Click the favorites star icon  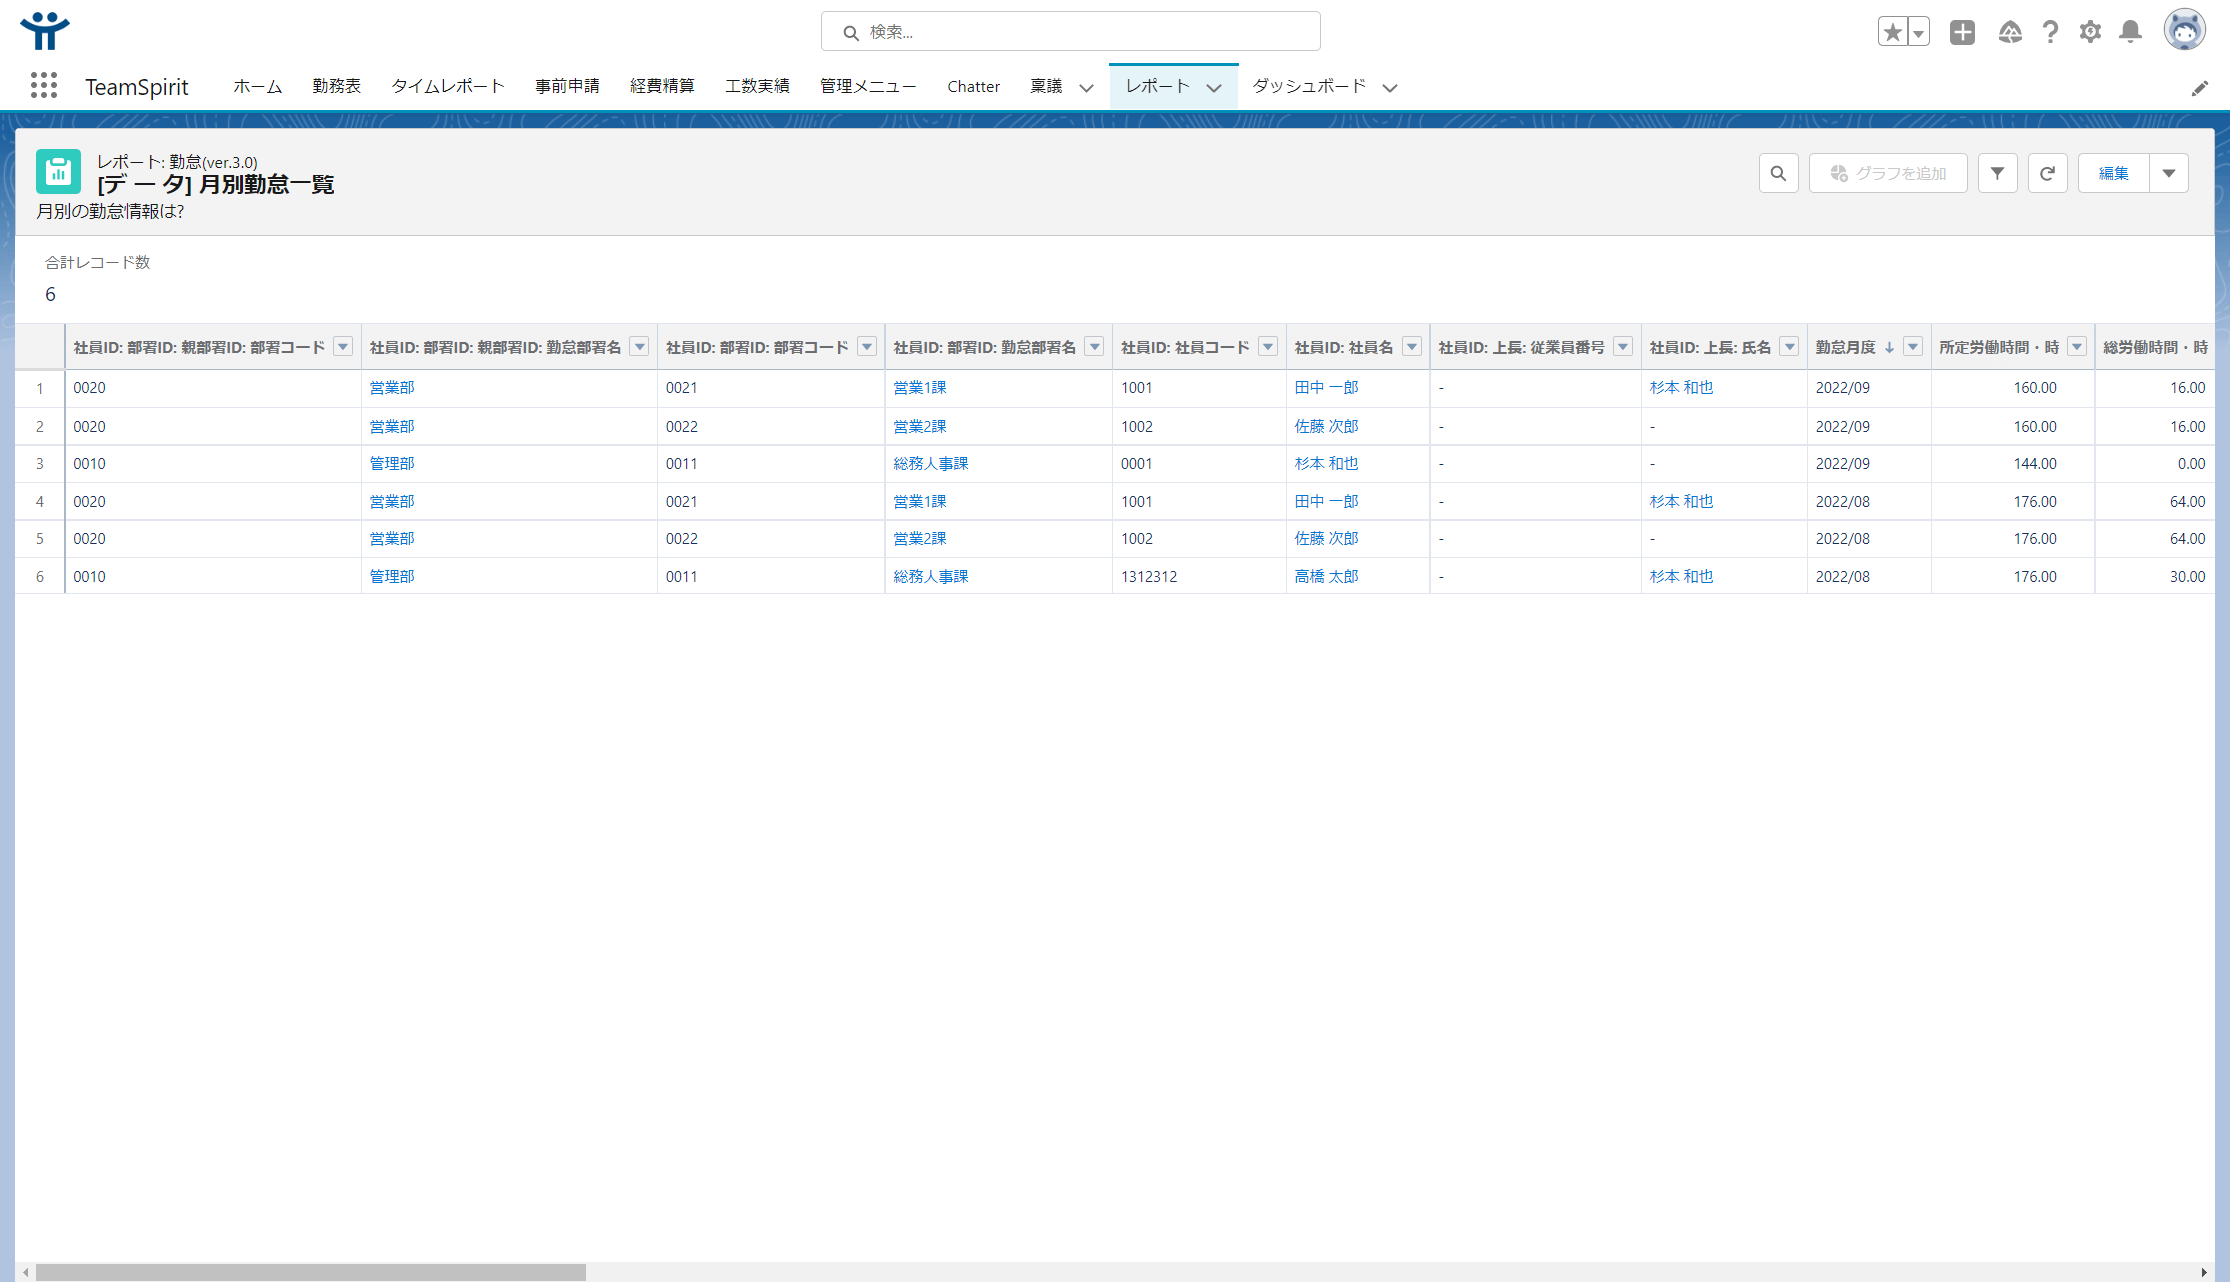1892,32
